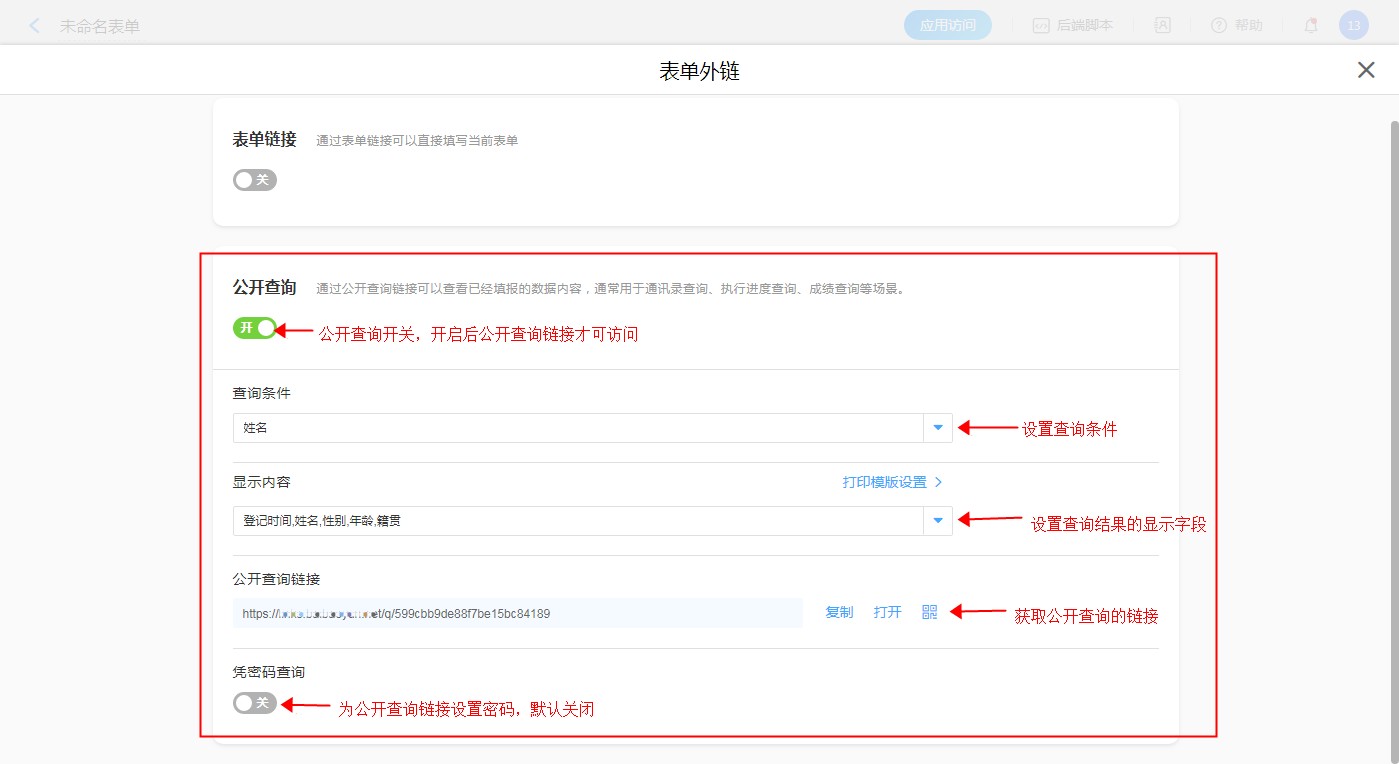Click the user avatar labeled 13
The image size is (1399, 764).
pos(1353,26)
